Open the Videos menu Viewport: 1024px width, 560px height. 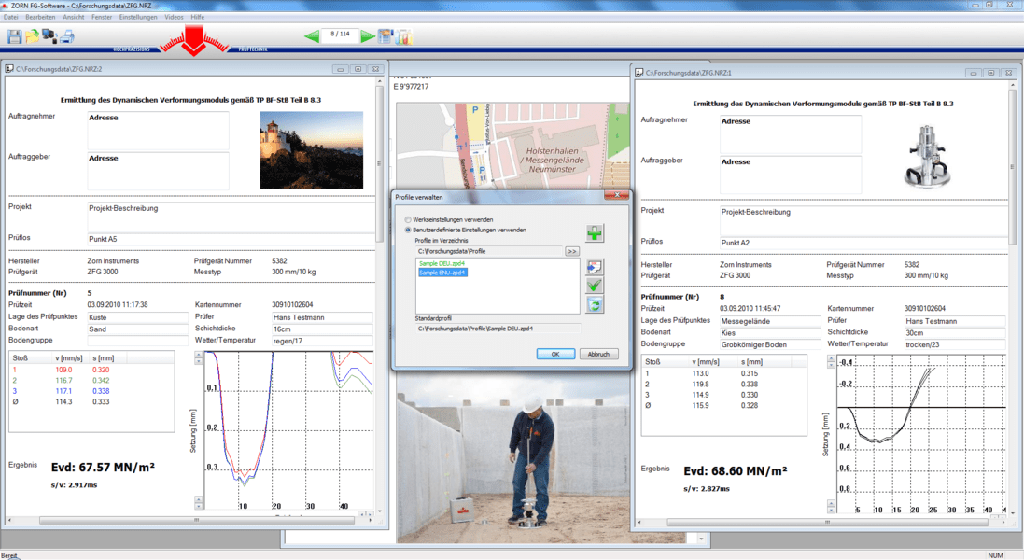pos(174,17)
